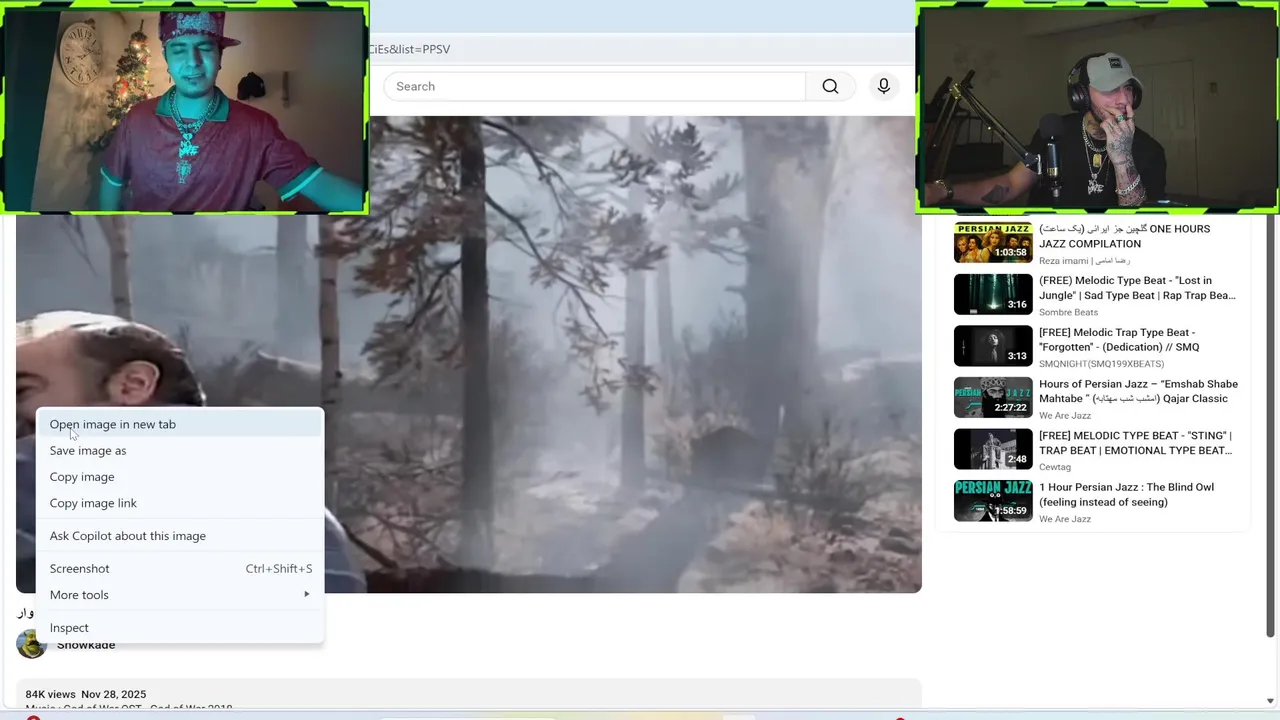Open Emshab Shabe Mahtabe video thumbnail

(x=993, y=397)
